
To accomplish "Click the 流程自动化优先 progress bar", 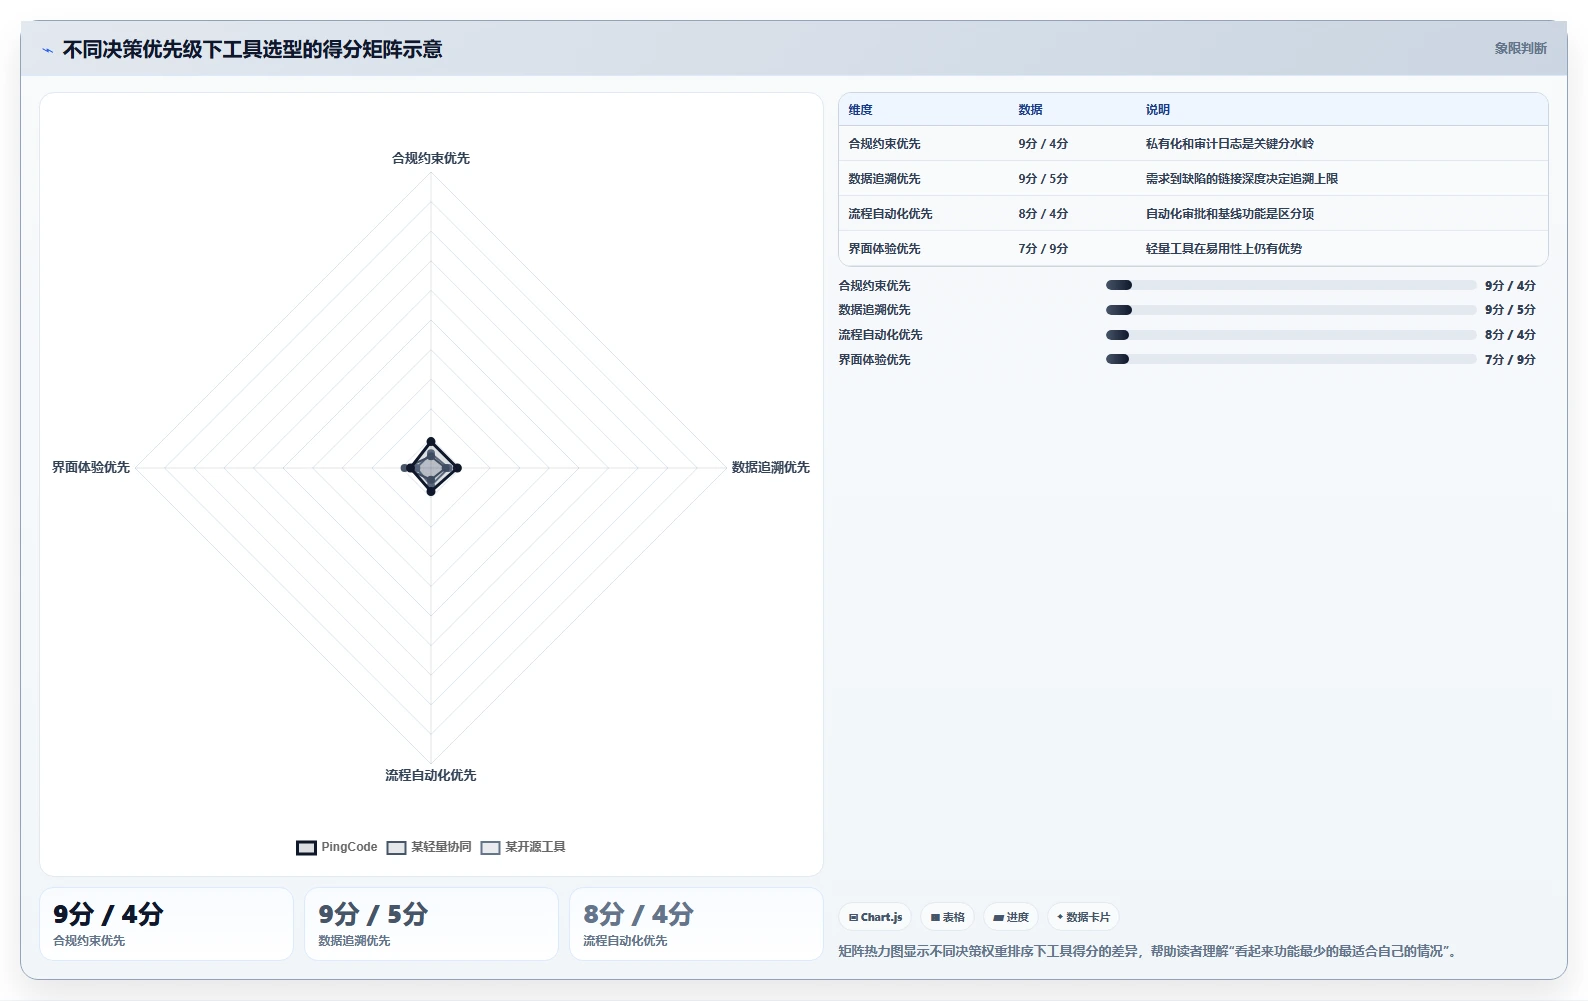I will coord(1291,335).
